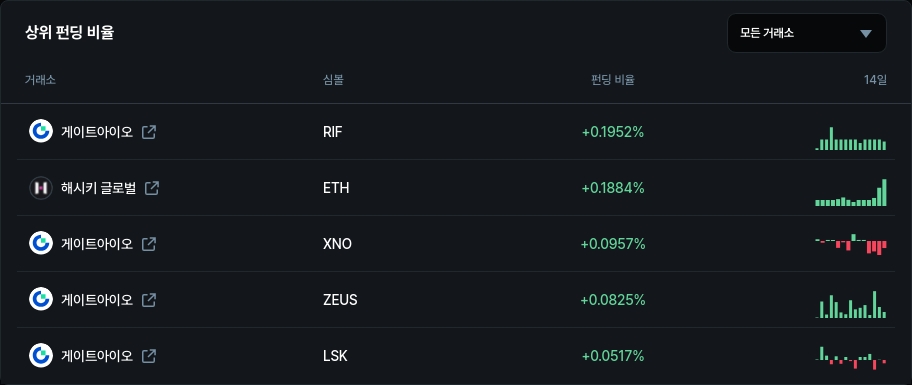The image size is (912, 385).
Task: Click HashKey Global logo in ETH row
Action: tap(41, 188)
